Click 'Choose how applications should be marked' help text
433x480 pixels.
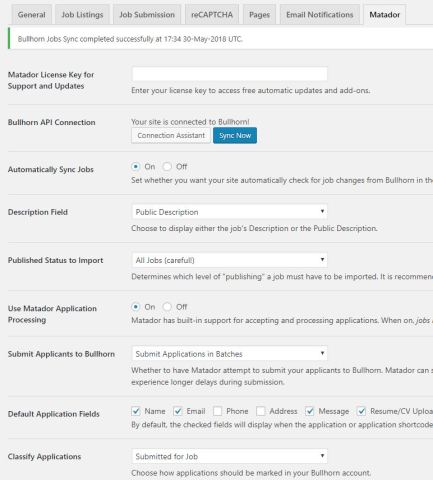tap(251, 473)
